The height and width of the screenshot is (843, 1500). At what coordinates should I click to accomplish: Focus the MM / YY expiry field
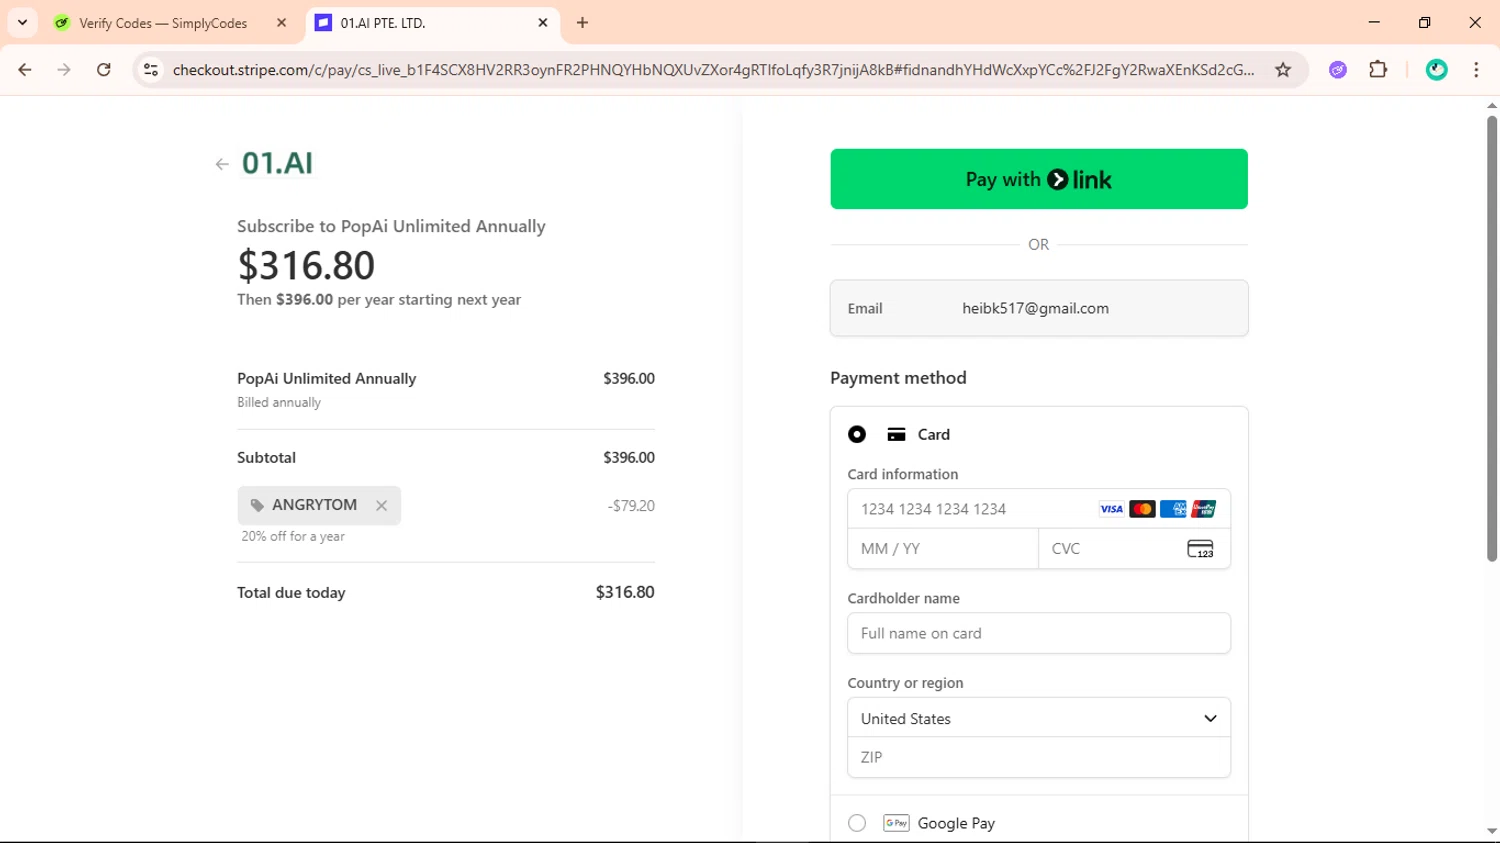(x=943, y=549)
